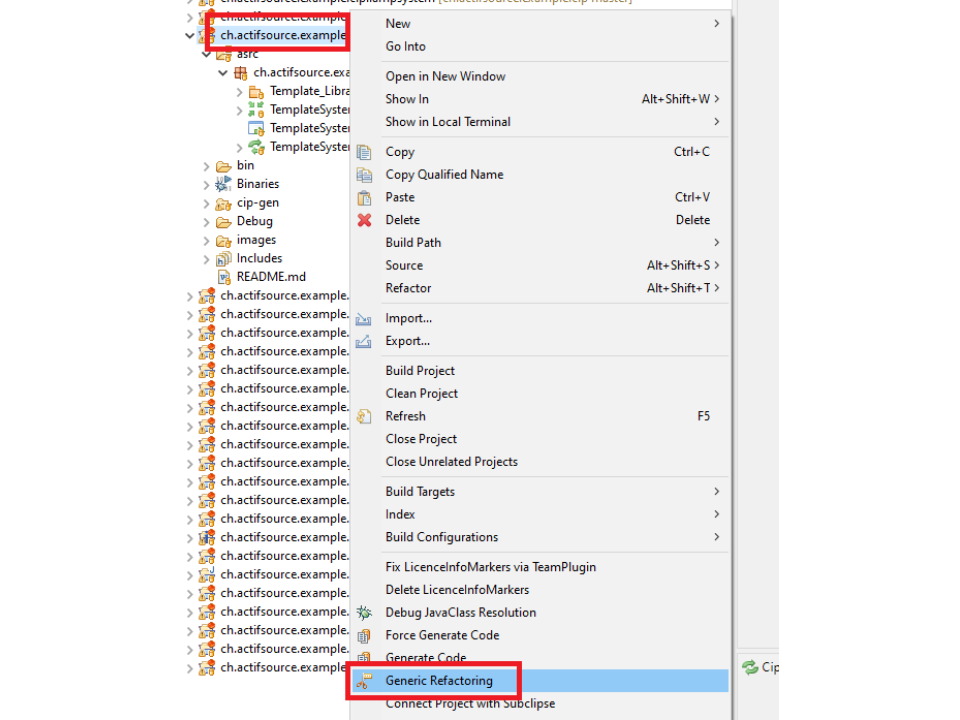Image resolution: width=960 pixels, height=720 pixels.
Task: Collapse the asrc folder node
Action: click(x=207, y=54)
